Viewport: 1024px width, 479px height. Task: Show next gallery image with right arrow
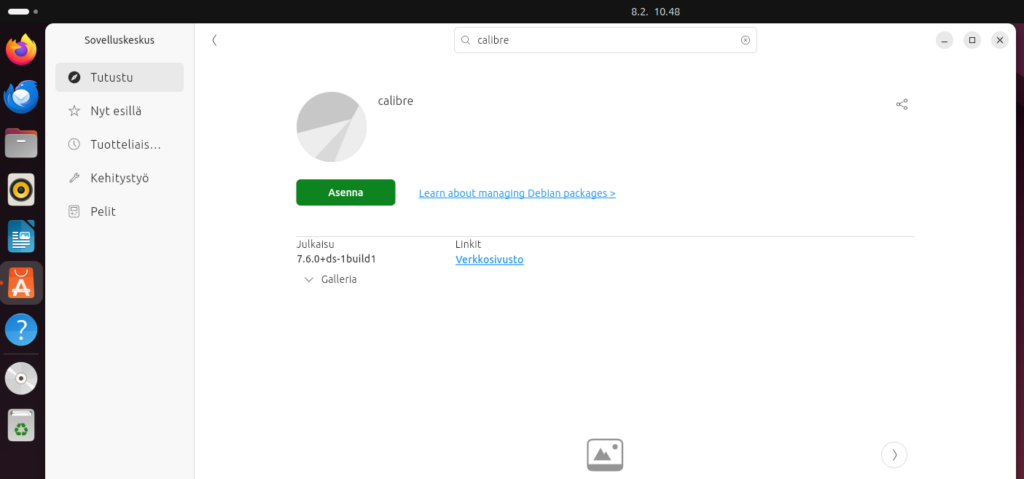click(x=894, y=455)
